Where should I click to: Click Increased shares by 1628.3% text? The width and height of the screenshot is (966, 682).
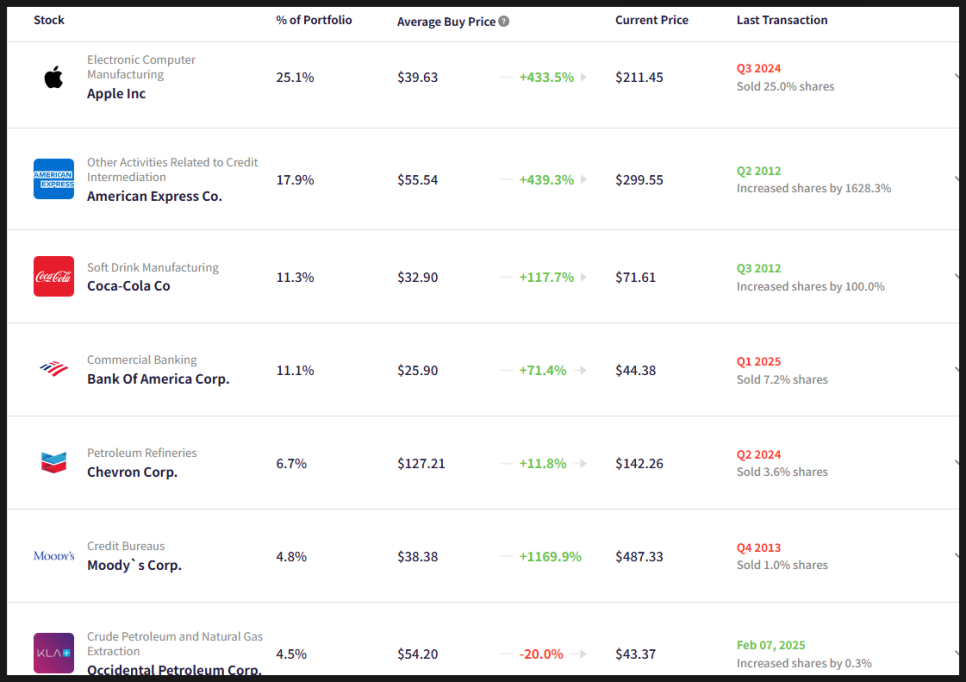(x=814, y=188)
